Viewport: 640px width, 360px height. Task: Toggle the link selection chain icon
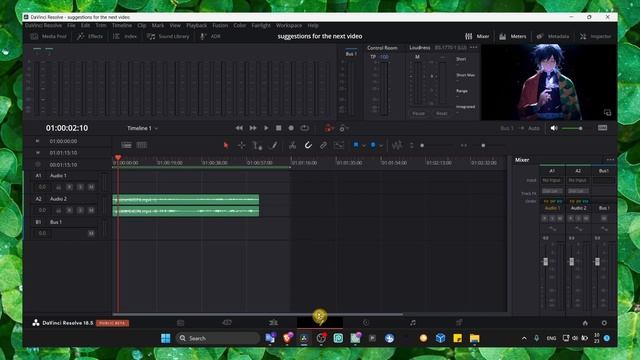click(x=323, y=145)
